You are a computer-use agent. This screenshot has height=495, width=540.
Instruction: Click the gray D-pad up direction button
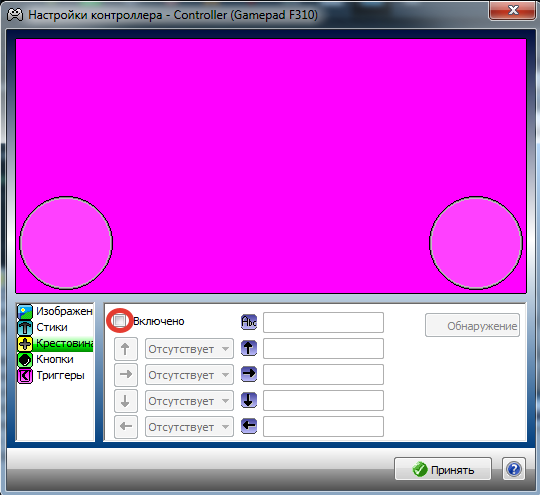coord(126,349)
